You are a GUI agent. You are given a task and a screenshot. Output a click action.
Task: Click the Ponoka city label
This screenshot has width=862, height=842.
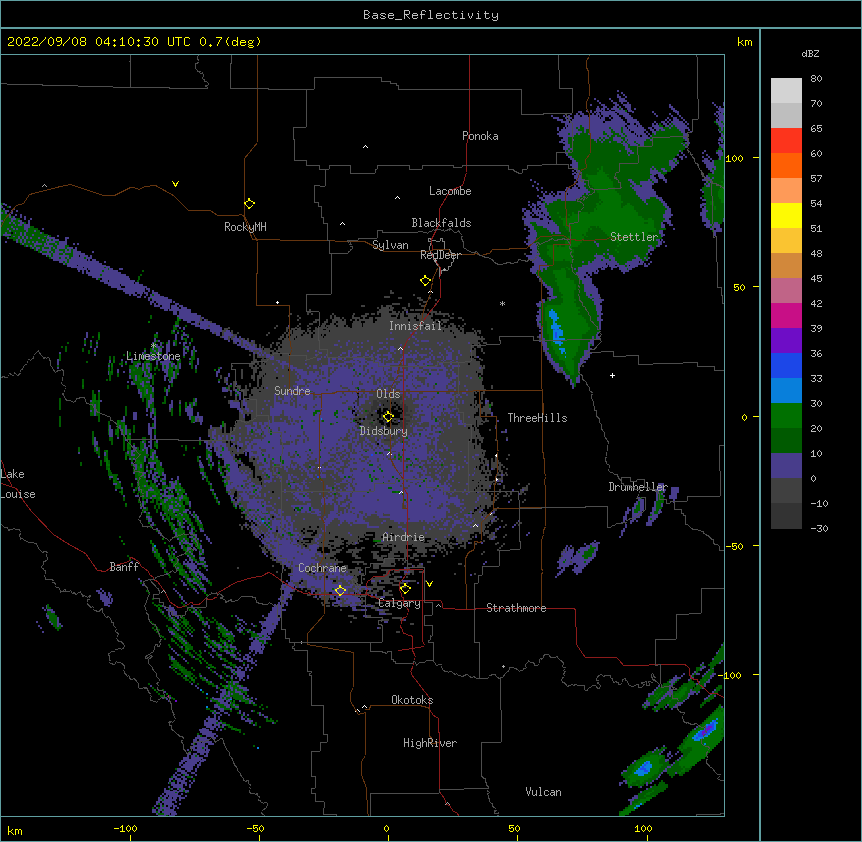click(480, 136)
